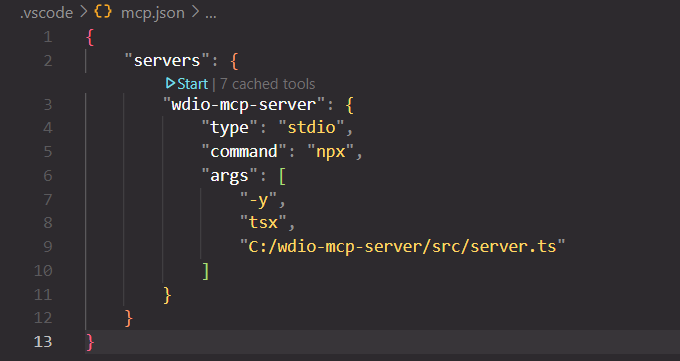Click the closing yellow brace on line 11

(x=167, y=295)
